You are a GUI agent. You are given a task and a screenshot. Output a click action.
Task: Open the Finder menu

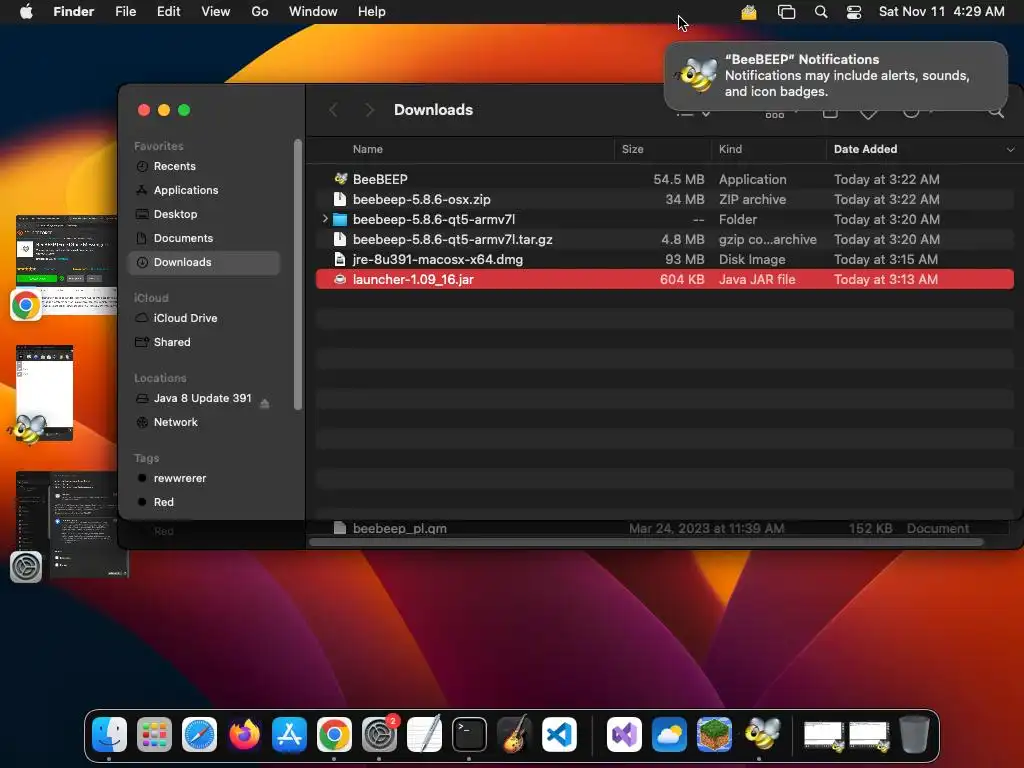pos(74,12)
